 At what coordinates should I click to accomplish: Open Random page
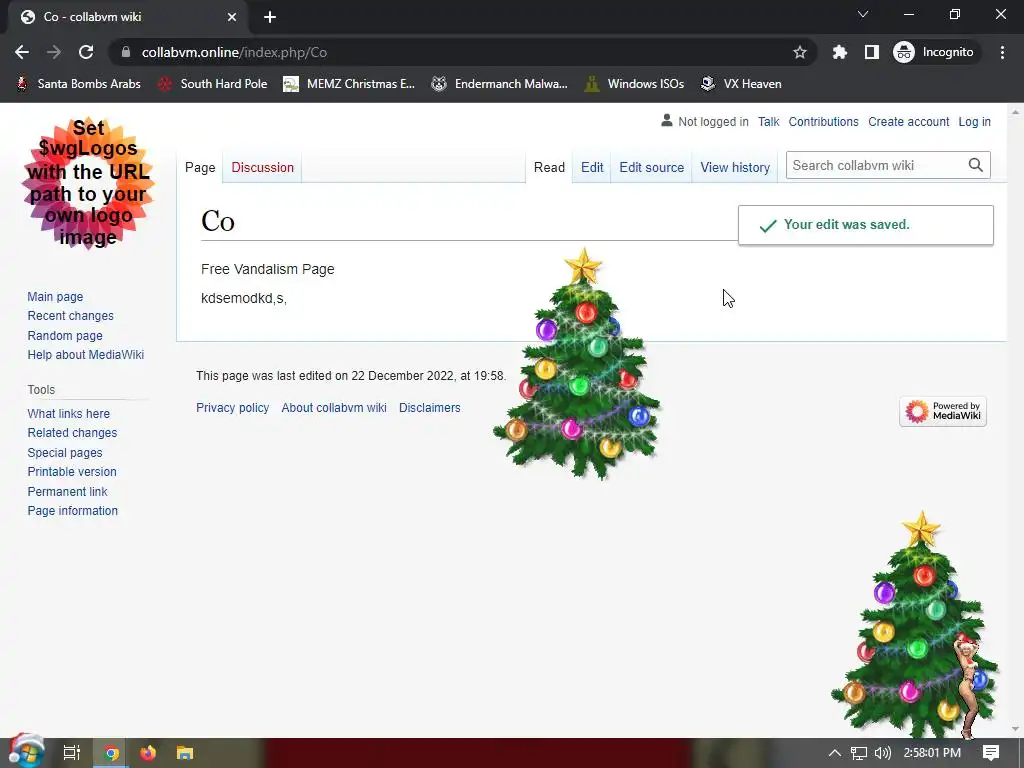[65, 336]
